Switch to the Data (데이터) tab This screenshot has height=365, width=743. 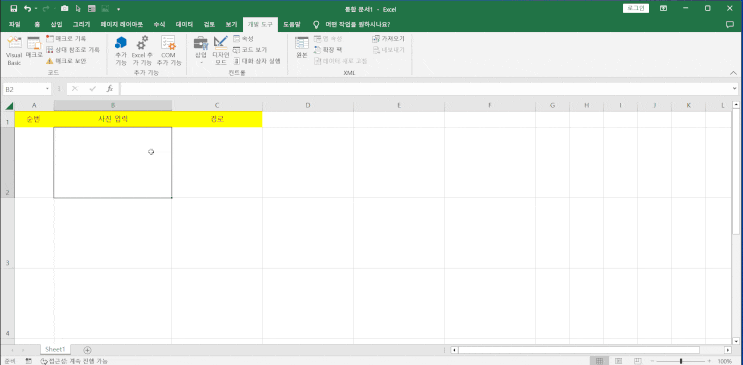click(x=184, y=24)
